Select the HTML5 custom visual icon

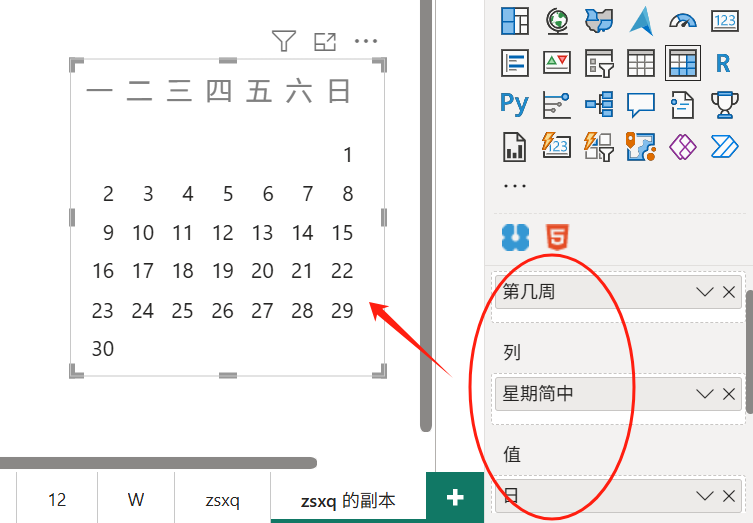click(x=558, y=237)
